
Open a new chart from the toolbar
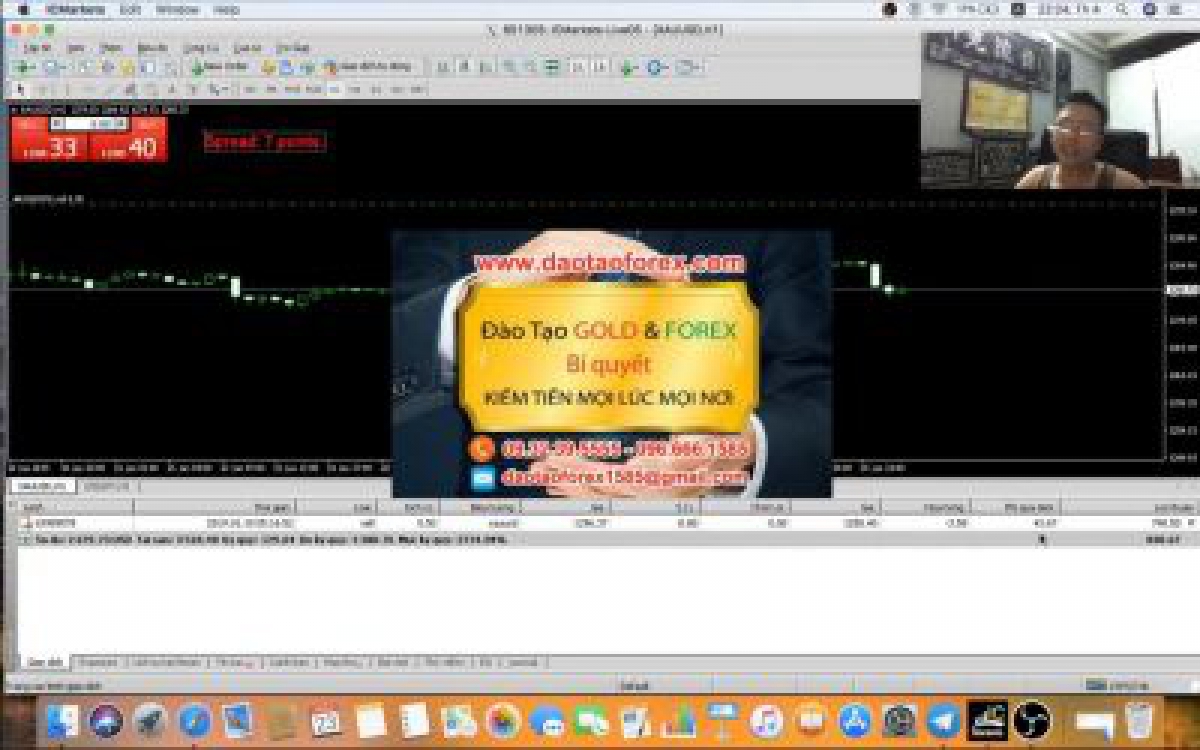(x=23, y=67)
